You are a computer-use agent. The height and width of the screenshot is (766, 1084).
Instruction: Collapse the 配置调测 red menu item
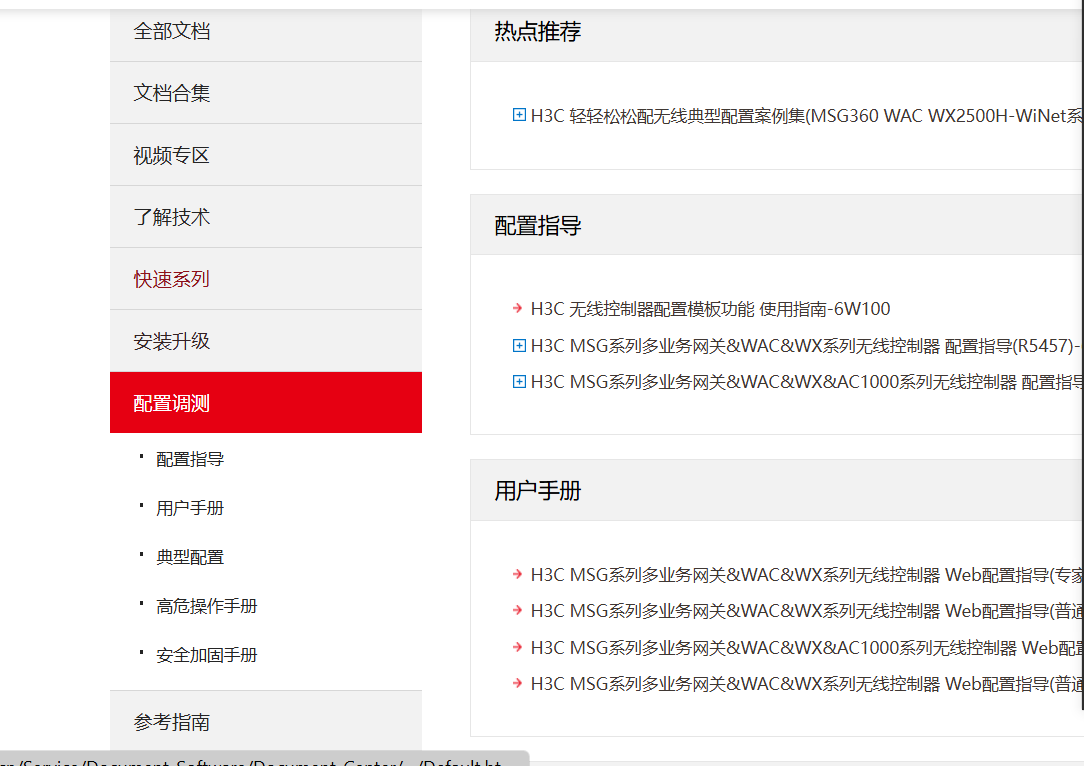coord(265,402)
